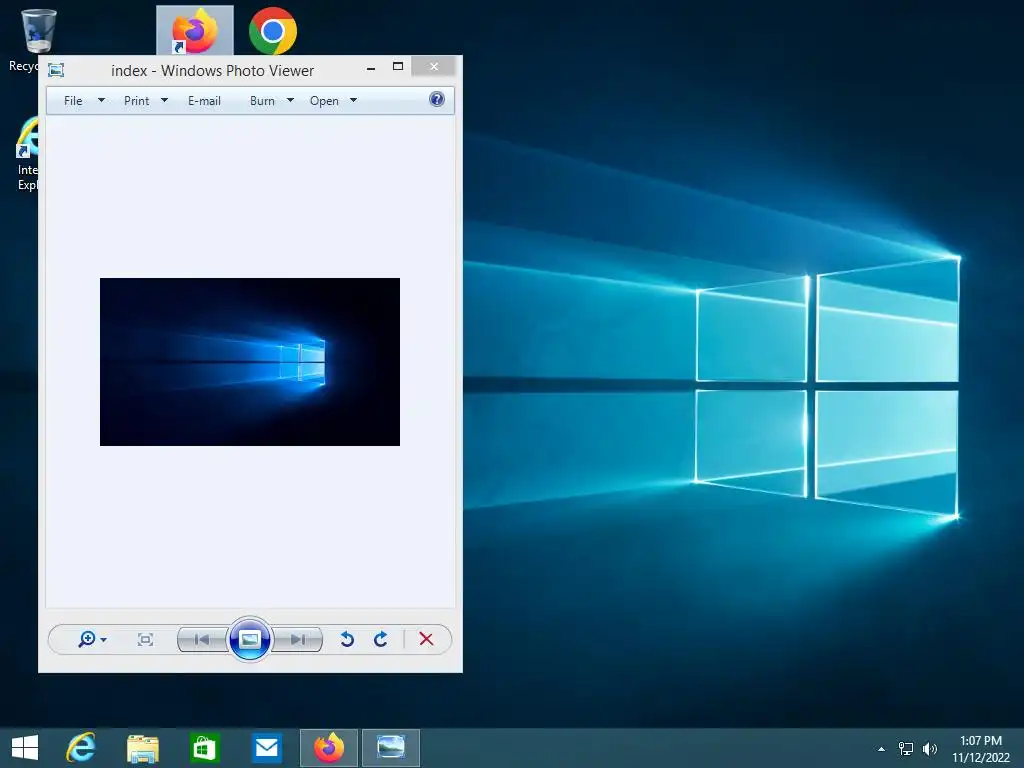1024x768 pixels.
Task: Rotate the image counterclockwise
Action: point(347,639)
